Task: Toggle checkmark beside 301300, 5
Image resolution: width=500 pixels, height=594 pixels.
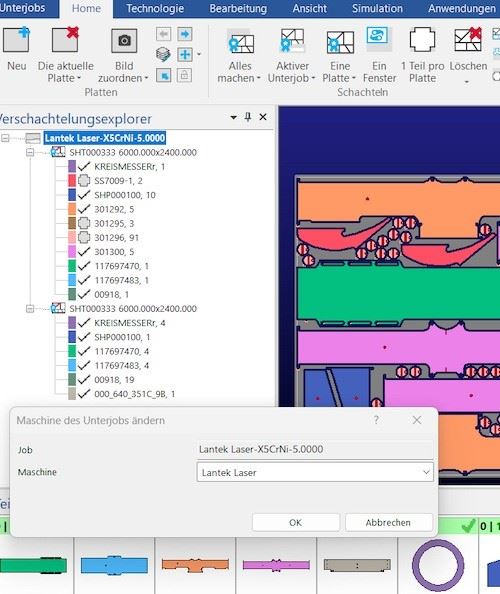Action: click(x=84, y=252)
